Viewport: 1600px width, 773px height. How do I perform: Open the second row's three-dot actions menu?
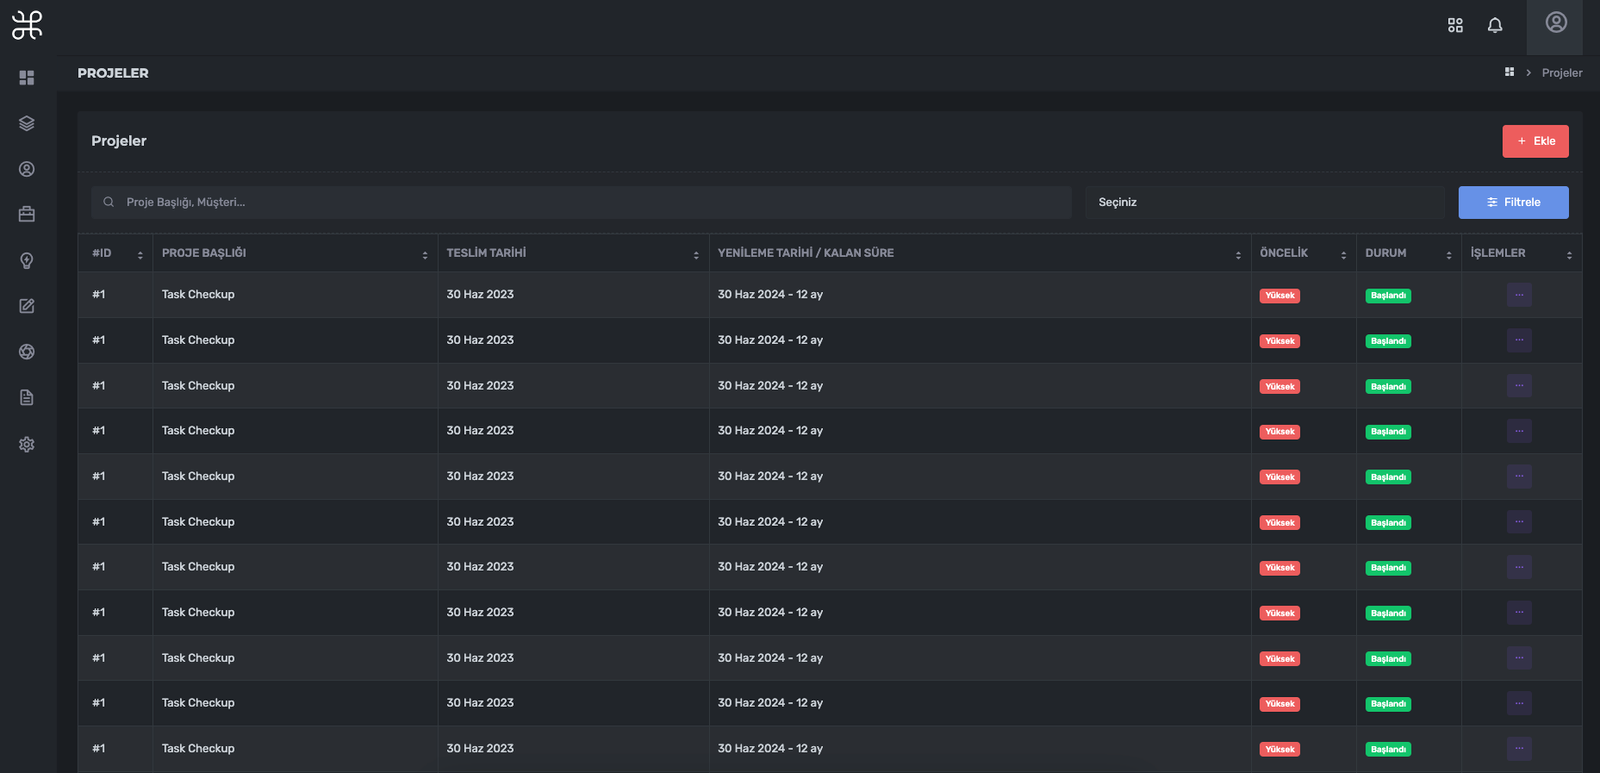pyautogui.click(x=1519, y=340)
